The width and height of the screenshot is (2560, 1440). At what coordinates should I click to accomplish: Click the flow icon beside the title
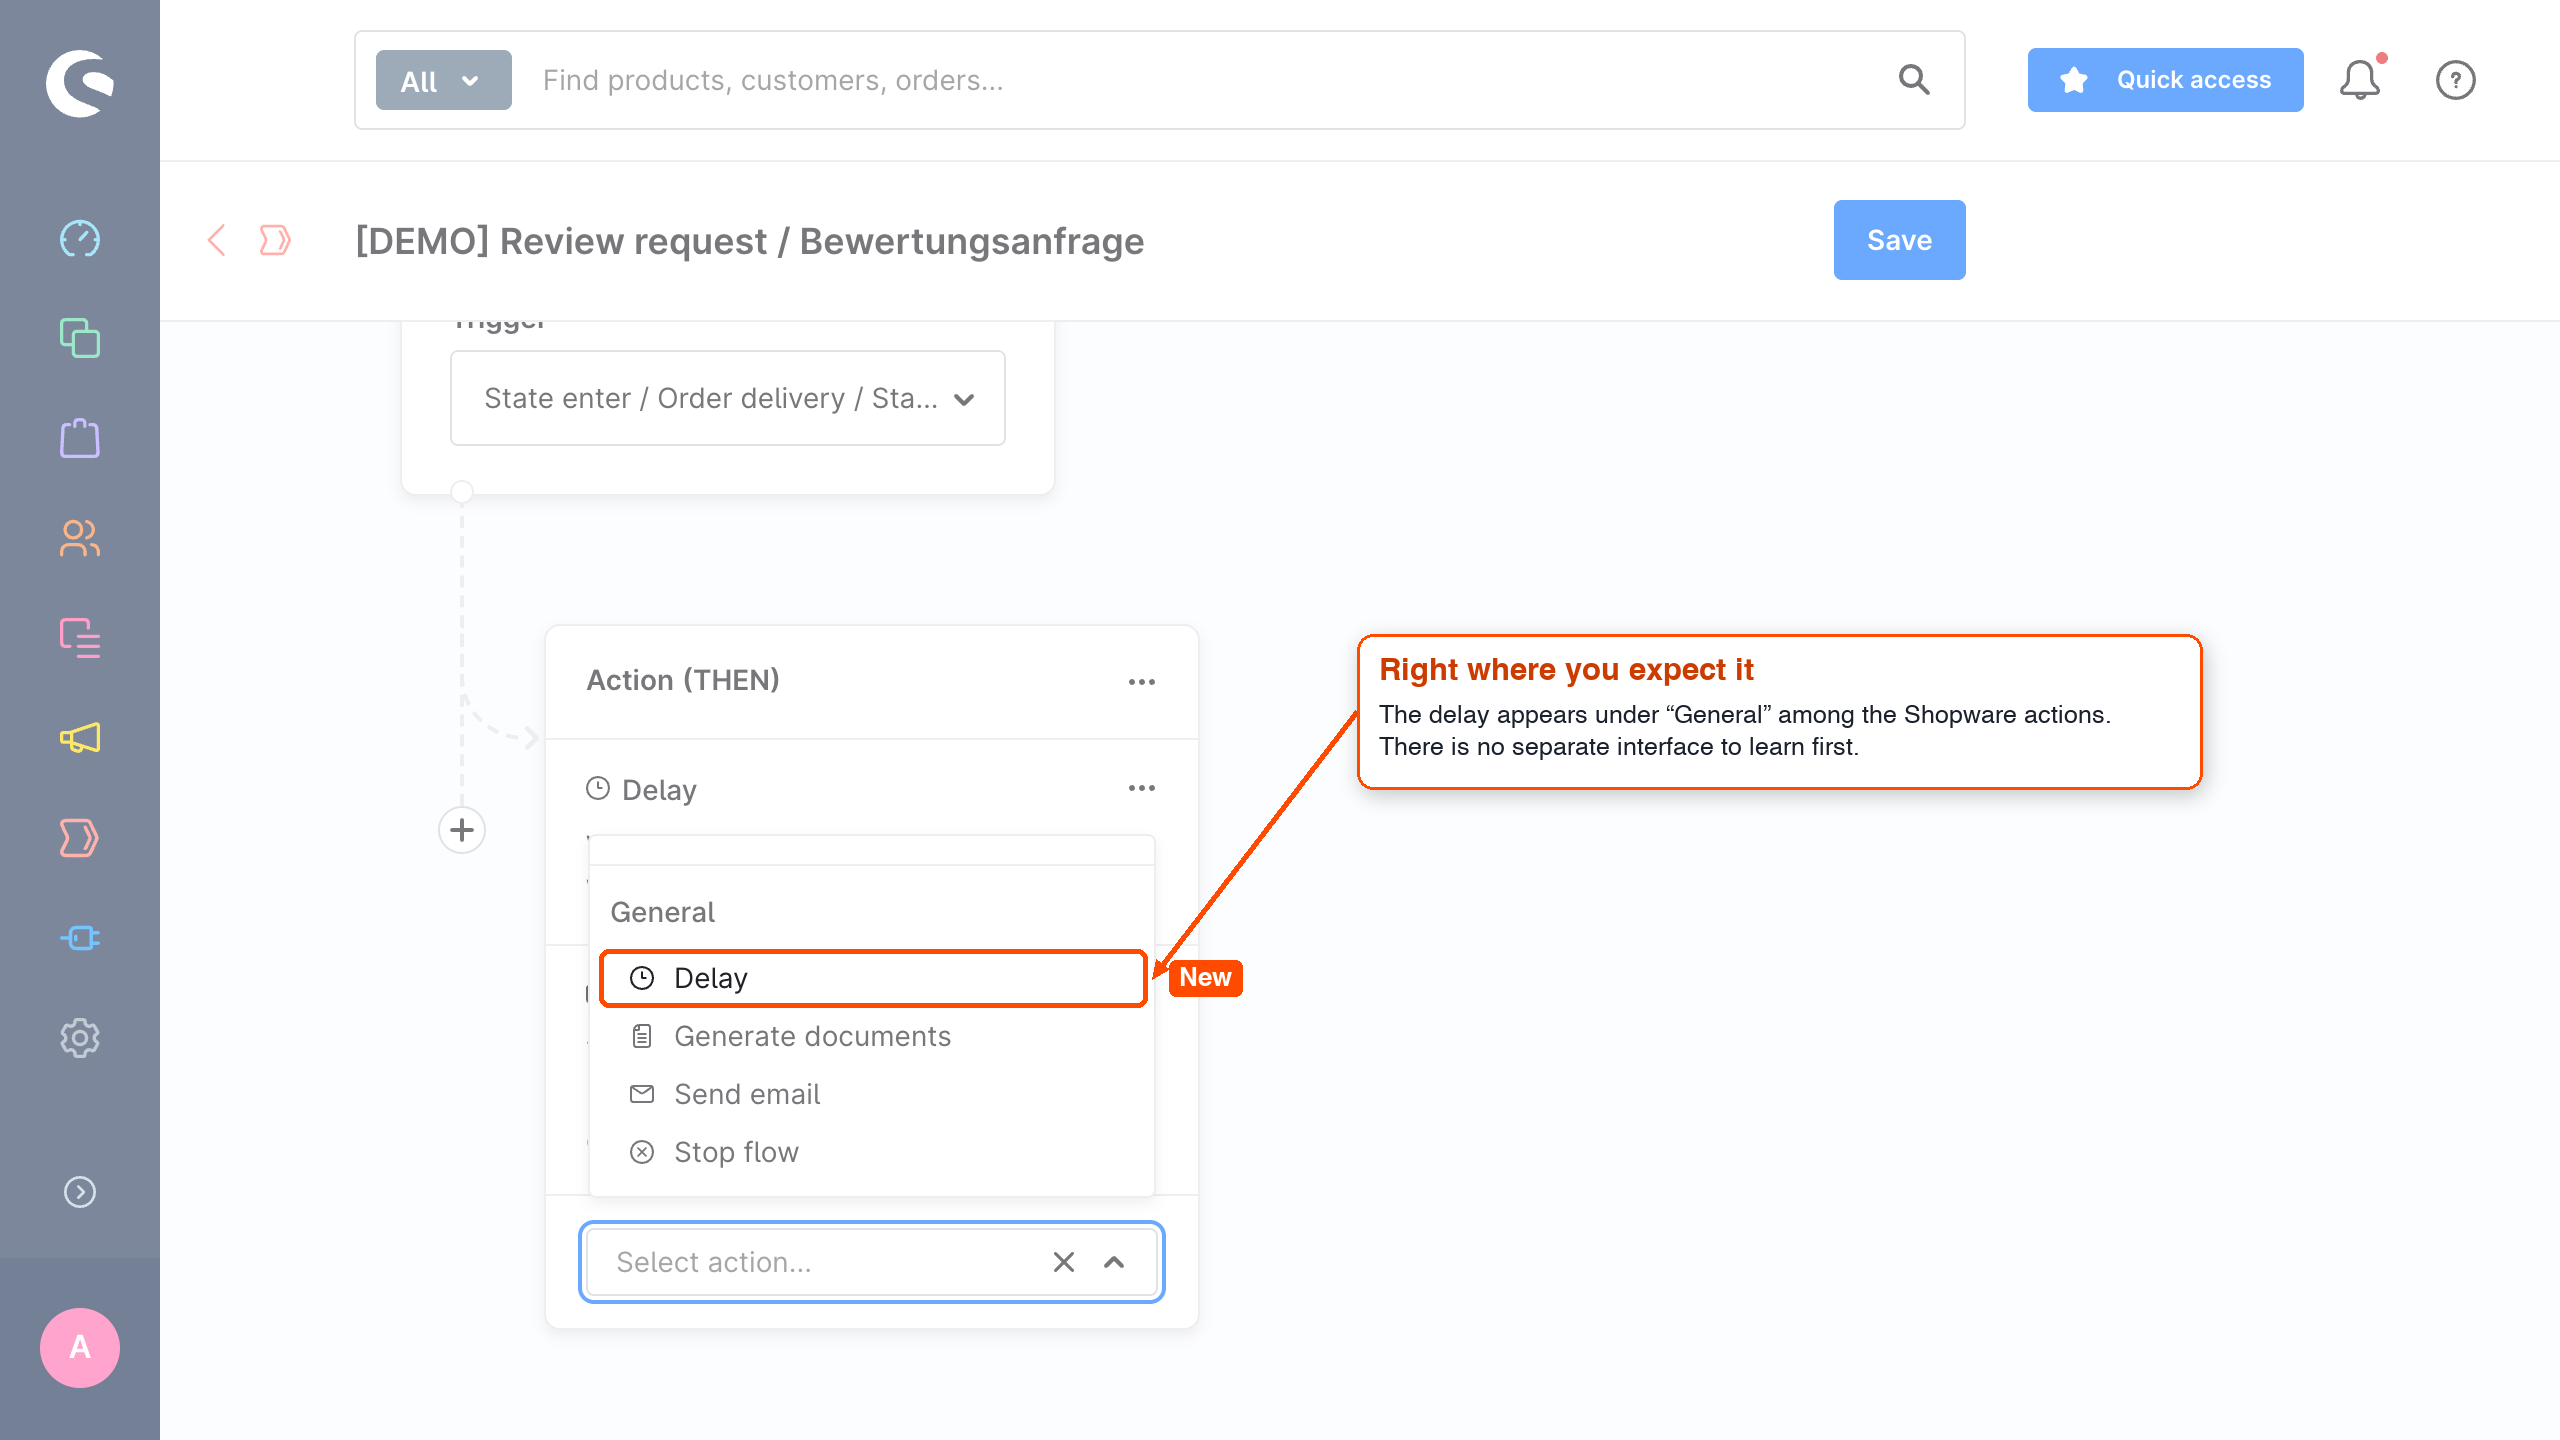(x=274, y=240)
